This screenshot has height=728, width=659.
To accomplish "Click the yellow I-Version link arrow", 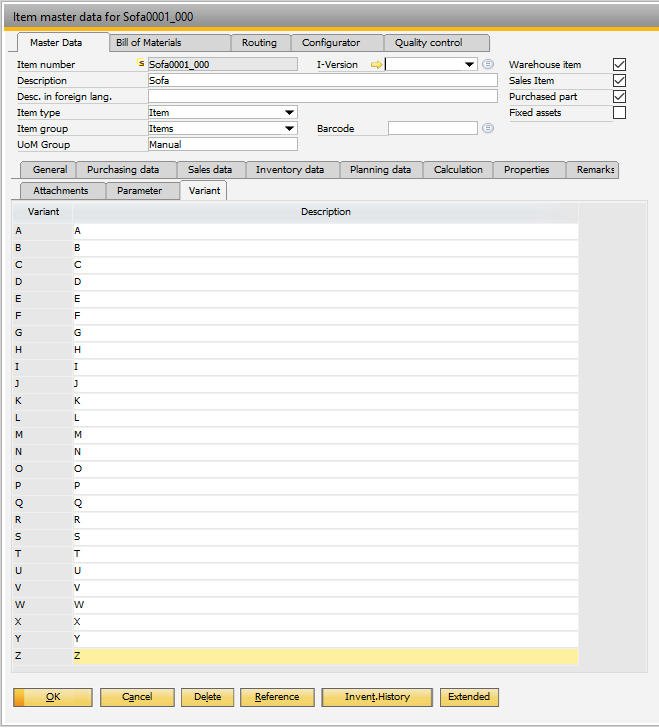I will coord(376,65).
